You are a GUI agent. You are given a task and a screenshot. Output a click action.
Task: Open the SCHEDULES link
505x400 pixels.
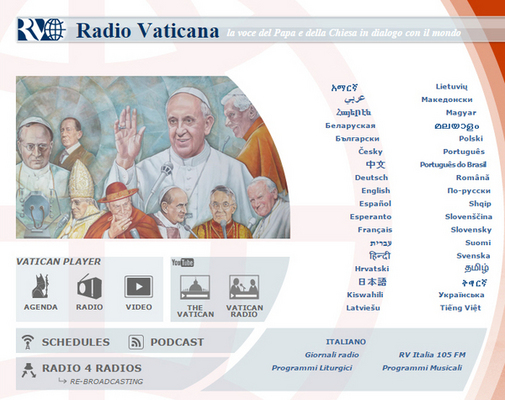(x=76, y=342)
